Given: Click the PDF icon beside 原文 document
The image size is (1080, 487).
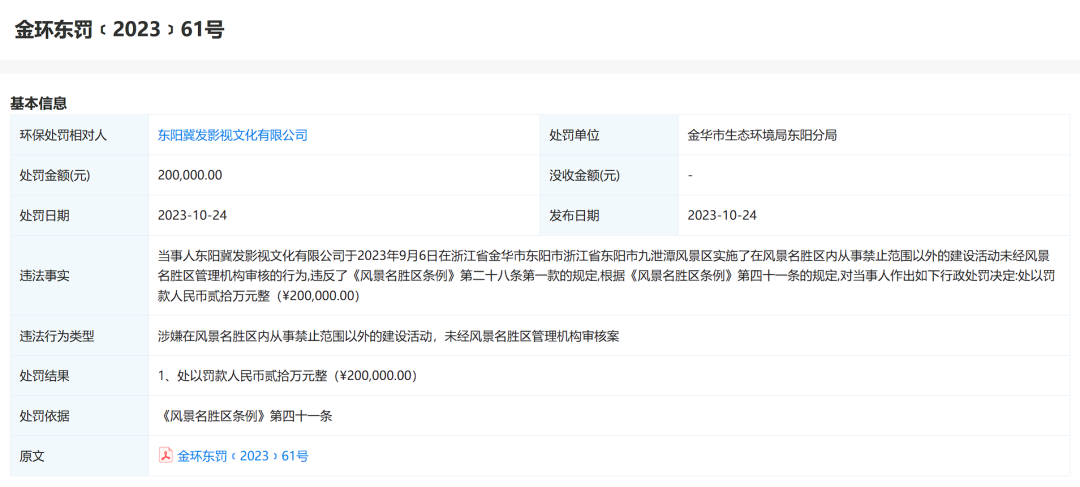Looking at the screenshot, I should (166, 455).
